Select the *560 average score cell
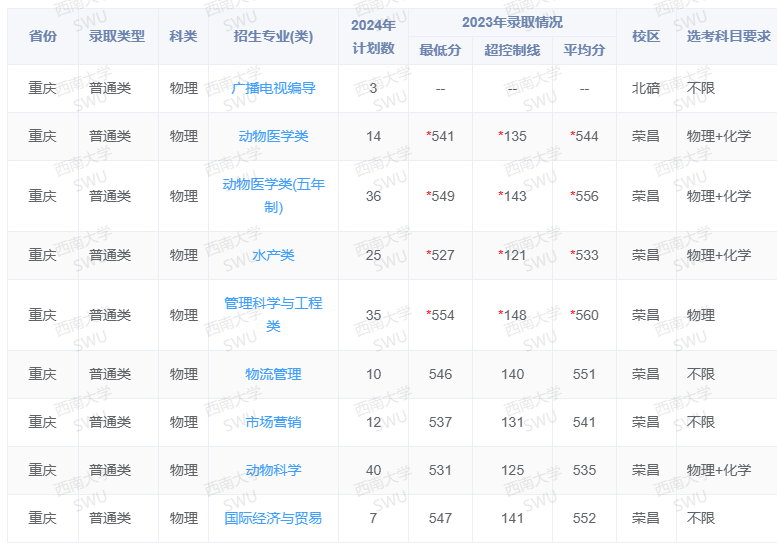This screenshot has height=543, width=777. (x=584, y=315)
